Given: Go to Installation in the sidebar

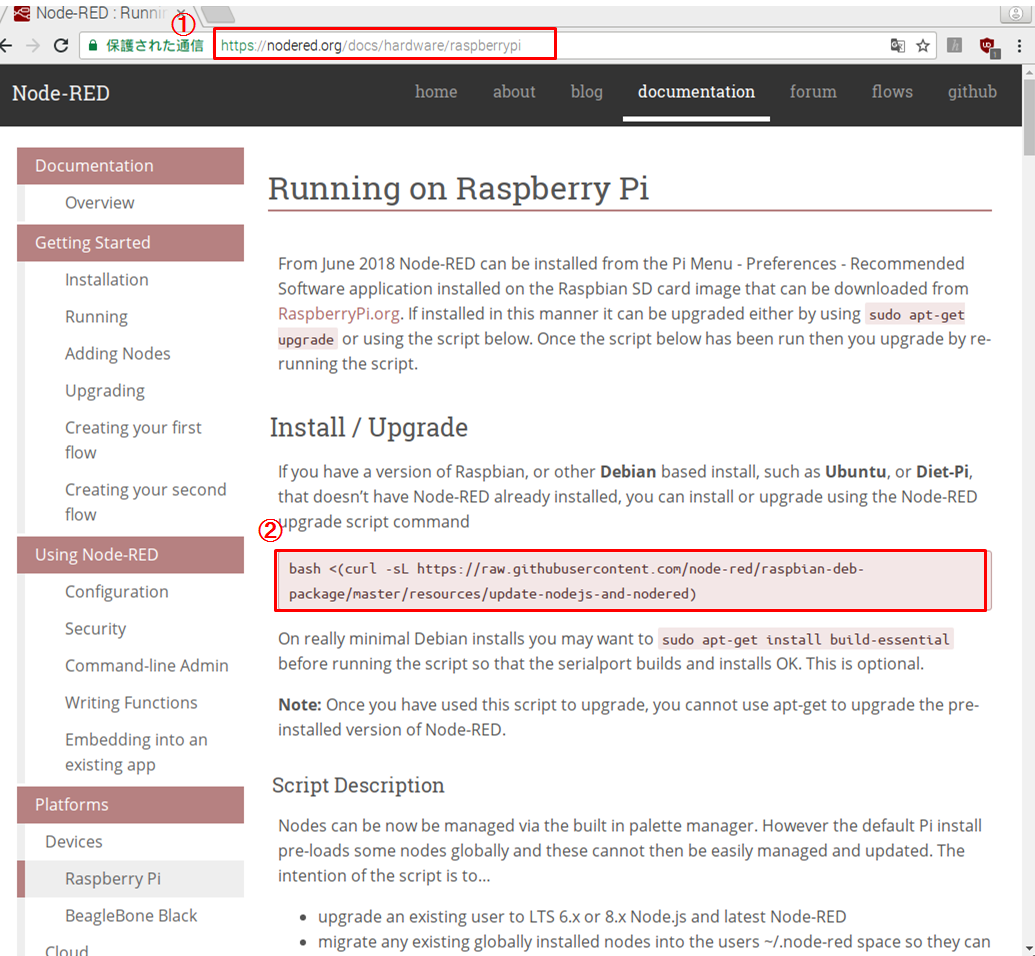Looking at the screenshot, I should (107, 279).
